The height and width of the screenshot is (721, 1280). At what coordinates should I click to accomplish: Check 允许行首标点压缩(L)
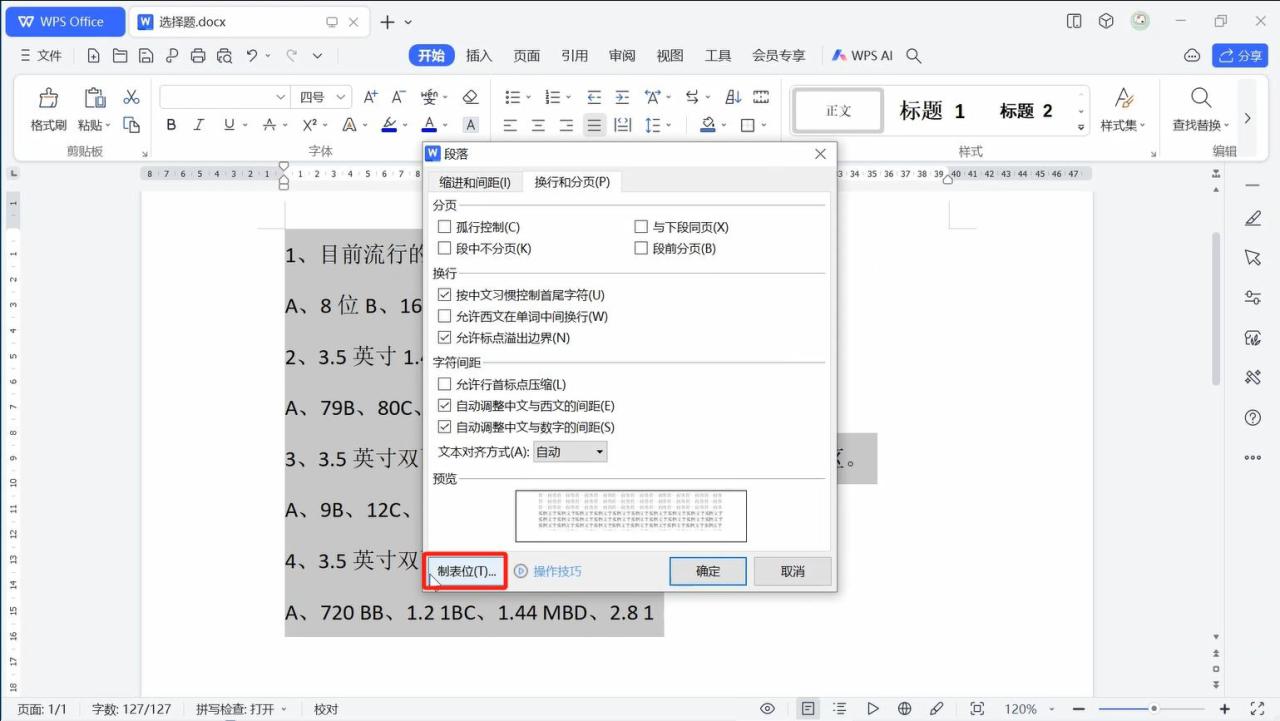tap(445, 384)
